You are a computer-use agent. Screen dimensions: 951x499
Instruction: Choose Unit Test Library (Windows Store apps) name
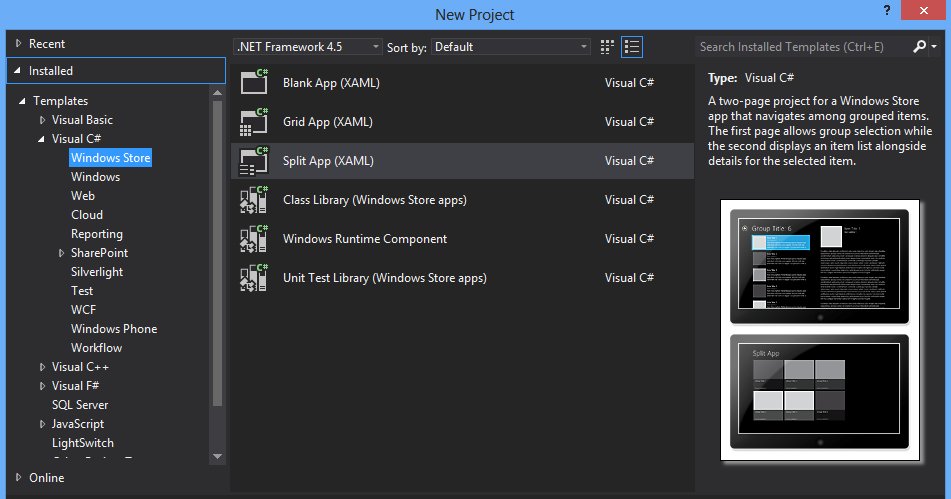point(385,278)
